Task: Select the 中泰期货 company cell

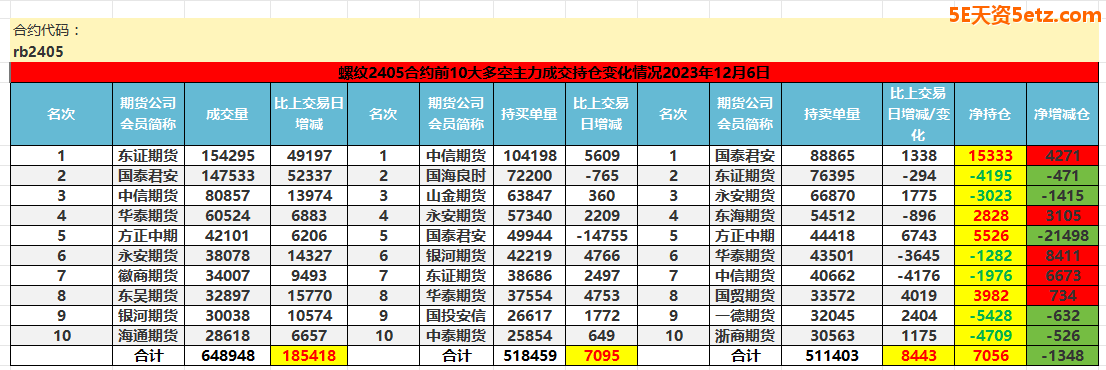Action: click(456, 335)
